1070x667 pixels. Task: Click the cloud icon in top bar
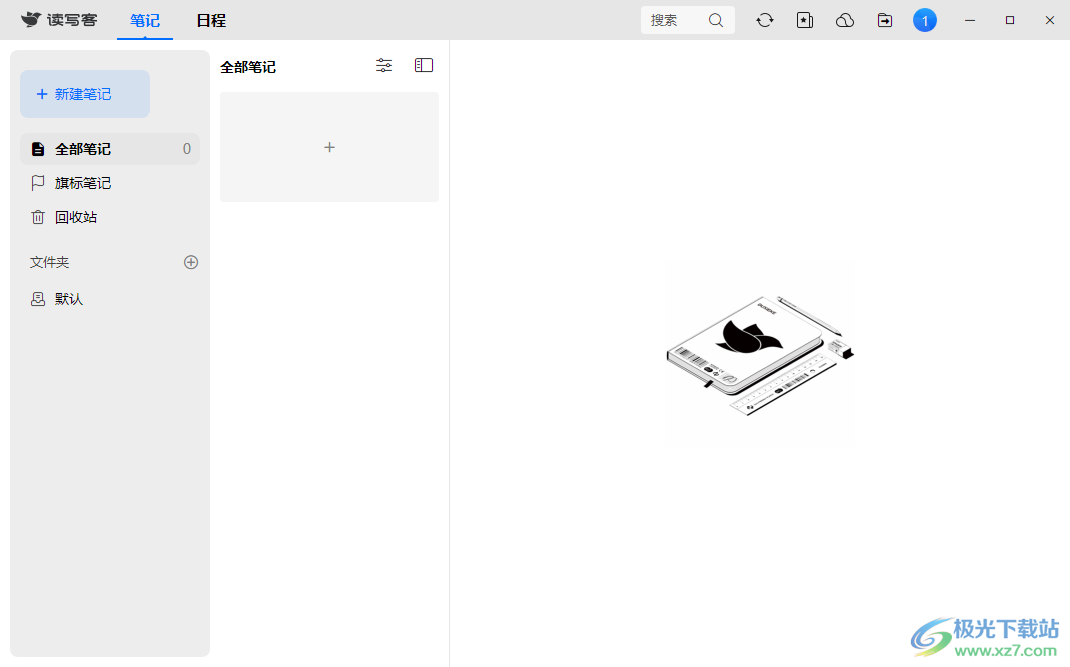(845, 20)
